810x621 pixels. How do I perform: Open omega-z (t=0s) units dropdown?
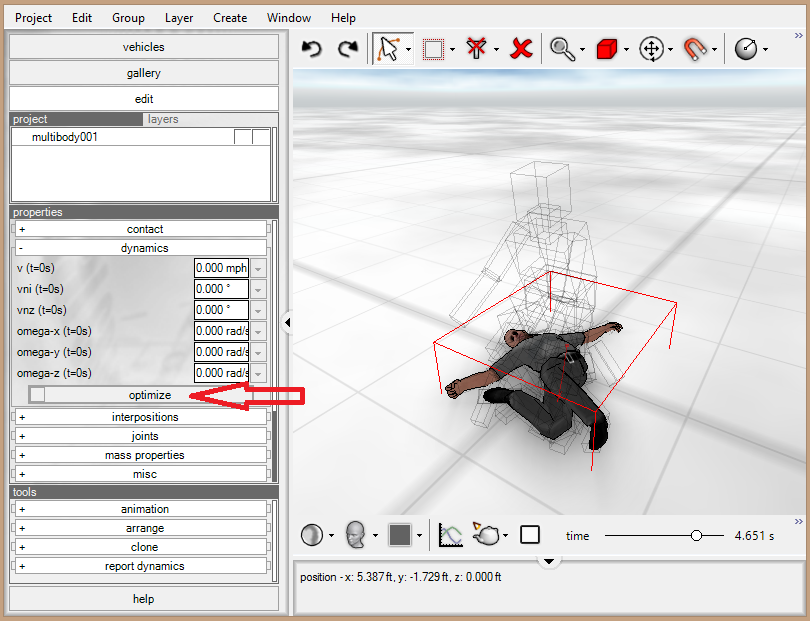coord(258,373)
